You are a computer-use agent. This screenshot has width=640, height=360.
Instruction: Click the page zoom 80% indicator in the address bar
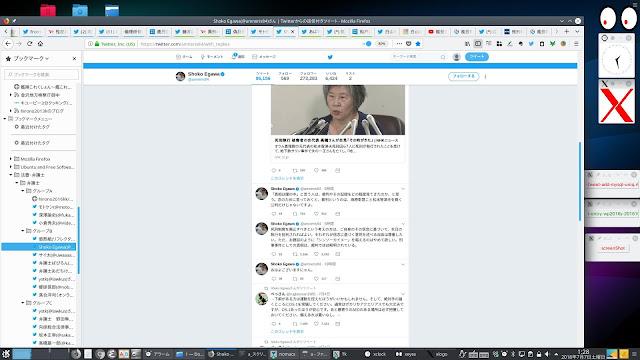pos(381,44)
